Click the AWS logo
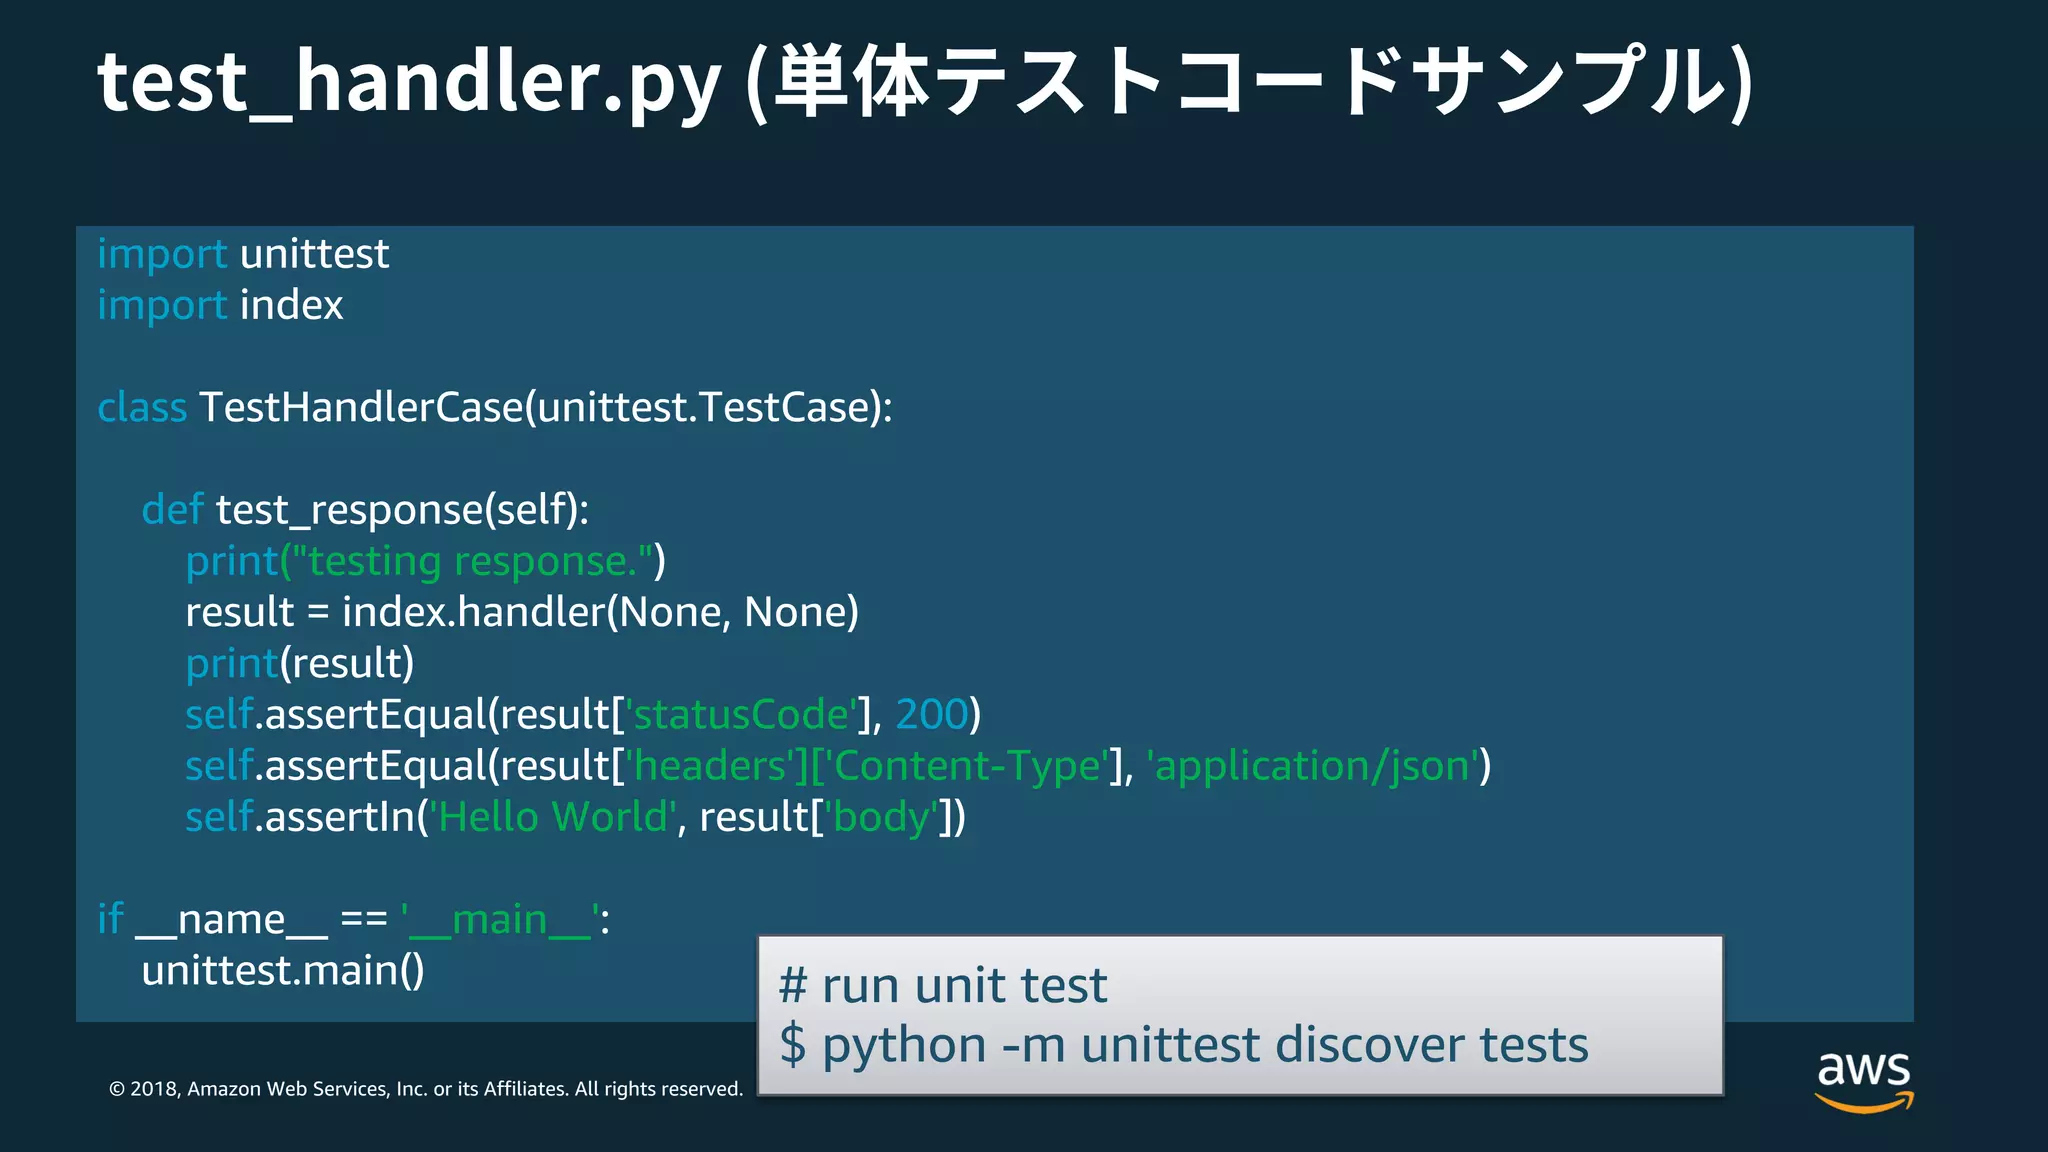 (1864, 1081)
